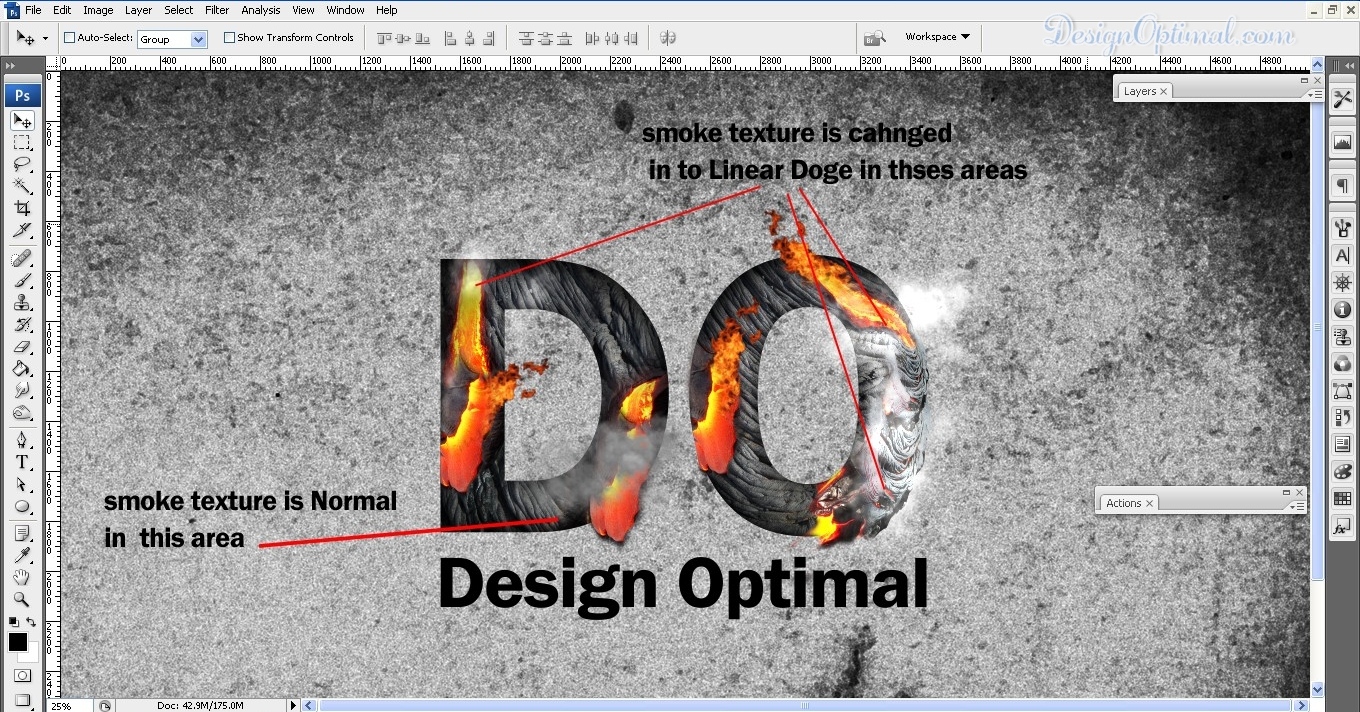Select the Magic Wand tool
Viewport: 1360px width, 712px height.
(x=22, y=187)
